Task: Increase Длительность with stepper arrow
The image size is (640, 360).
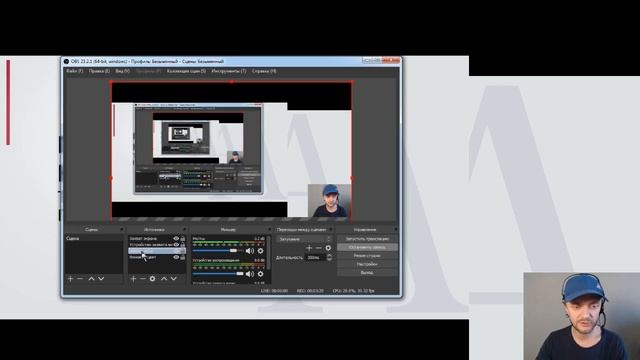Action: 329,256
